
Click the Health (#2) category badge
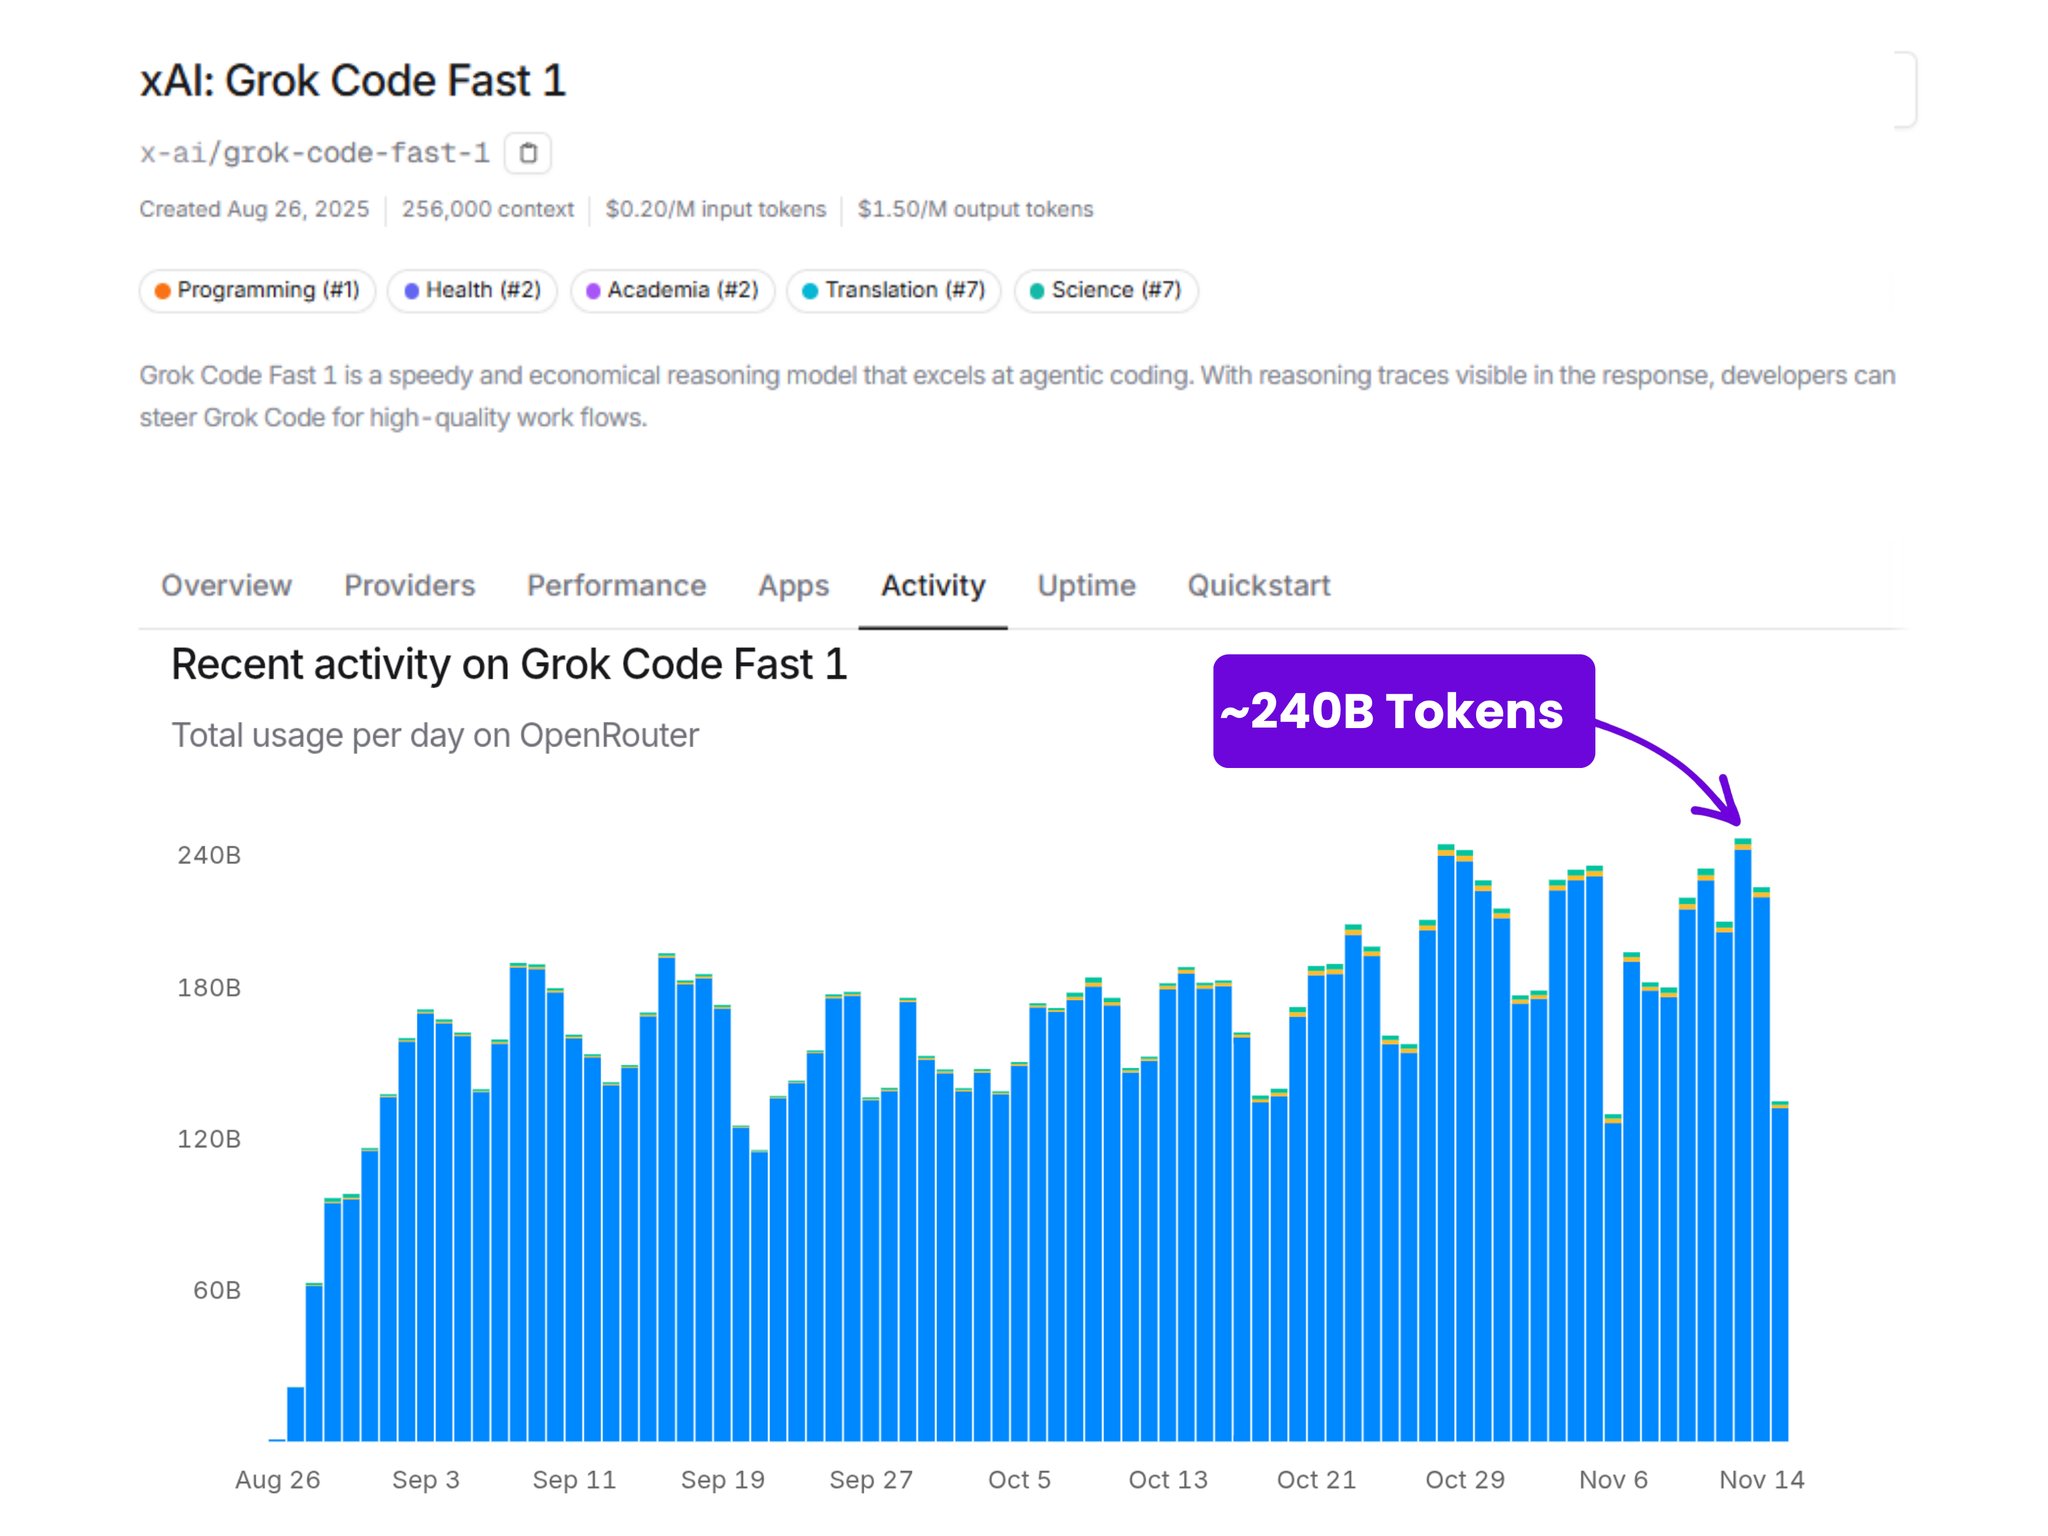point(472,291)
